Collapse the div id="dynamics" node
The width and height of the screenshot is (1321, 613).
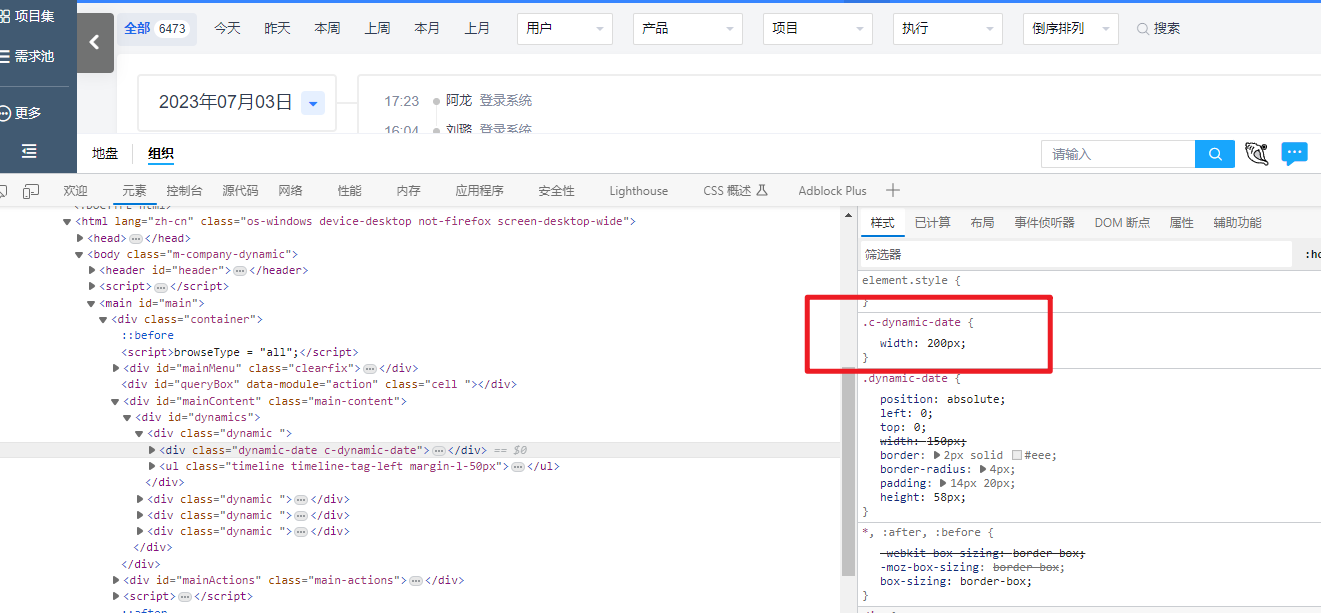(128, 417)
